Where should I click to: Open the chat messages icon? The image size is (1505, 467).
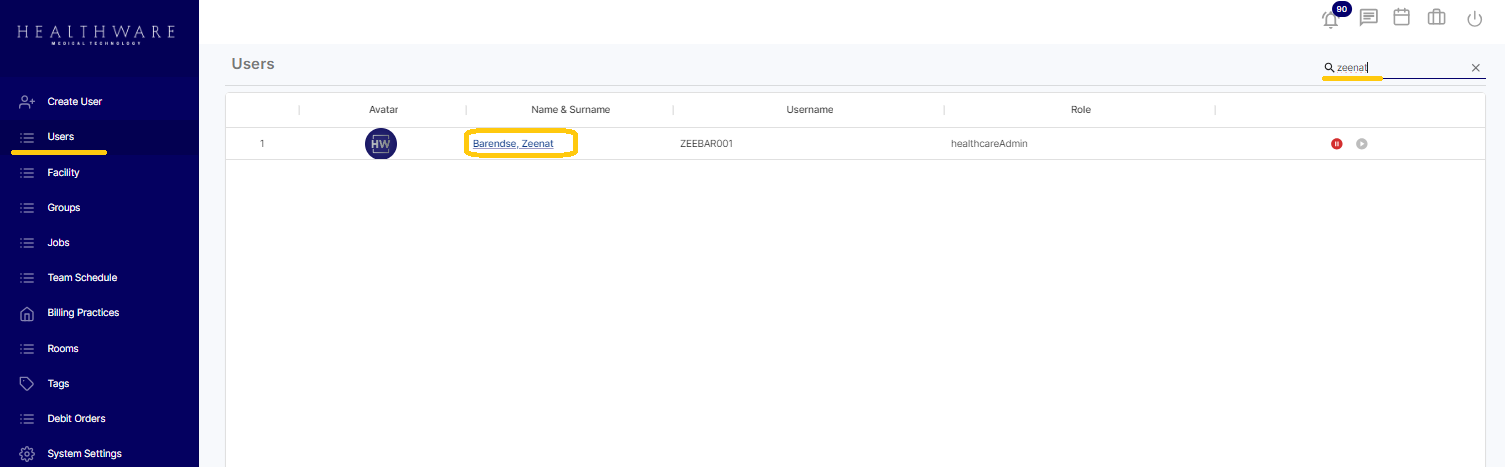pos(1368,18)
